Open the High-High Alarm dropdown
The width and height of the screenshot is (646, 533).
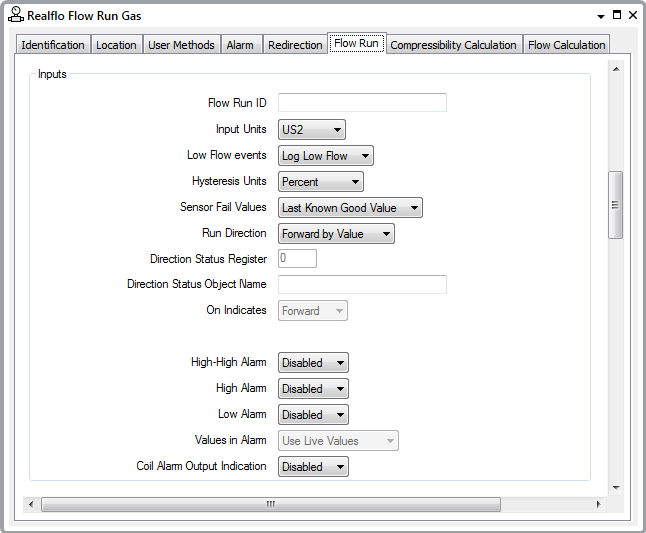click(x=313, y=363)
